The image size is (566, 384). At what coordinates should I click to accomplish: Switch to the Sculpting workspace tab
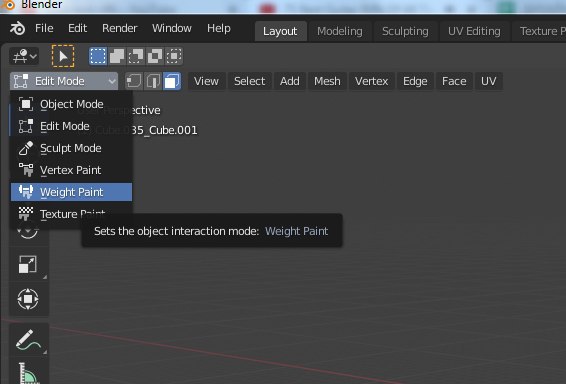coord(405,31)
